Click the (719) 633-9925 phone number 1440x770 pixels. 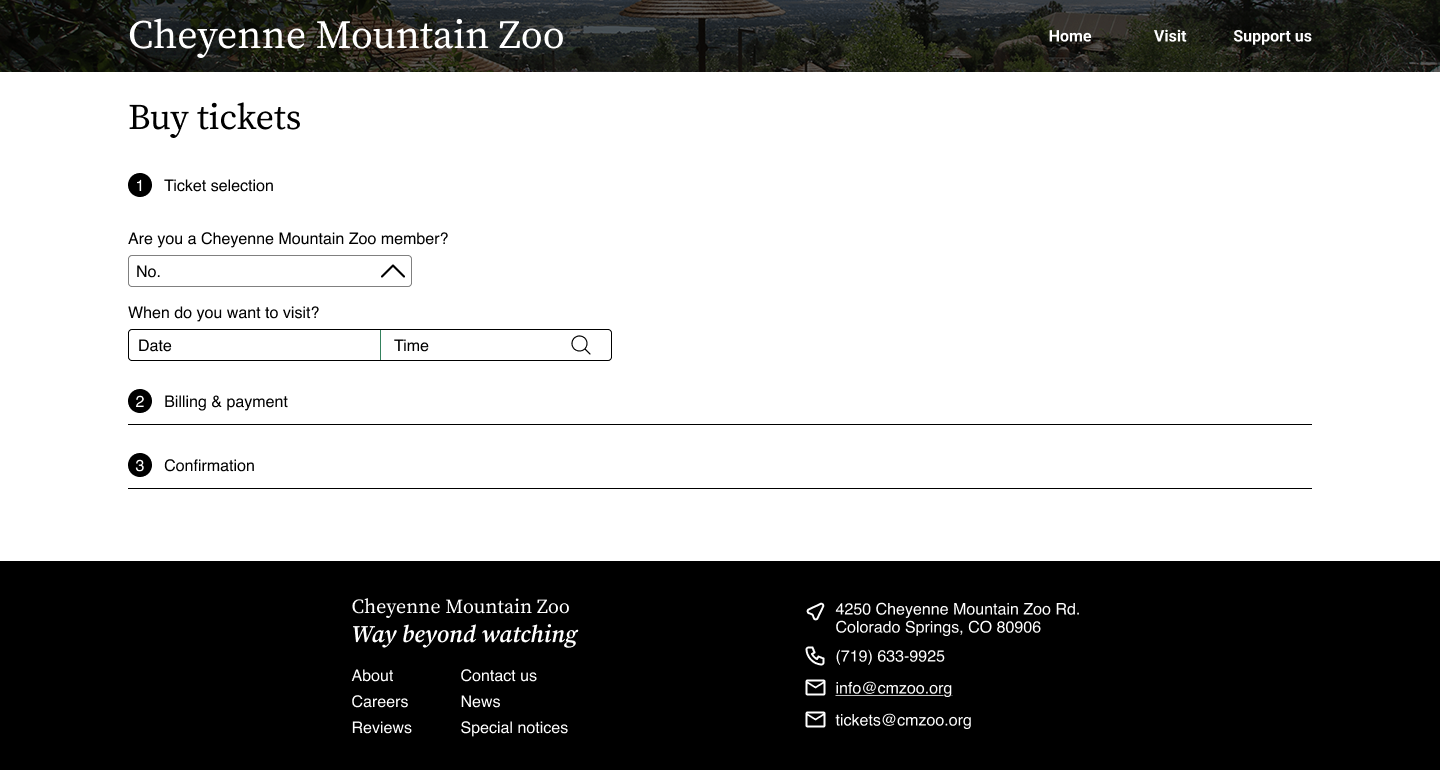(x=890, y=656)
